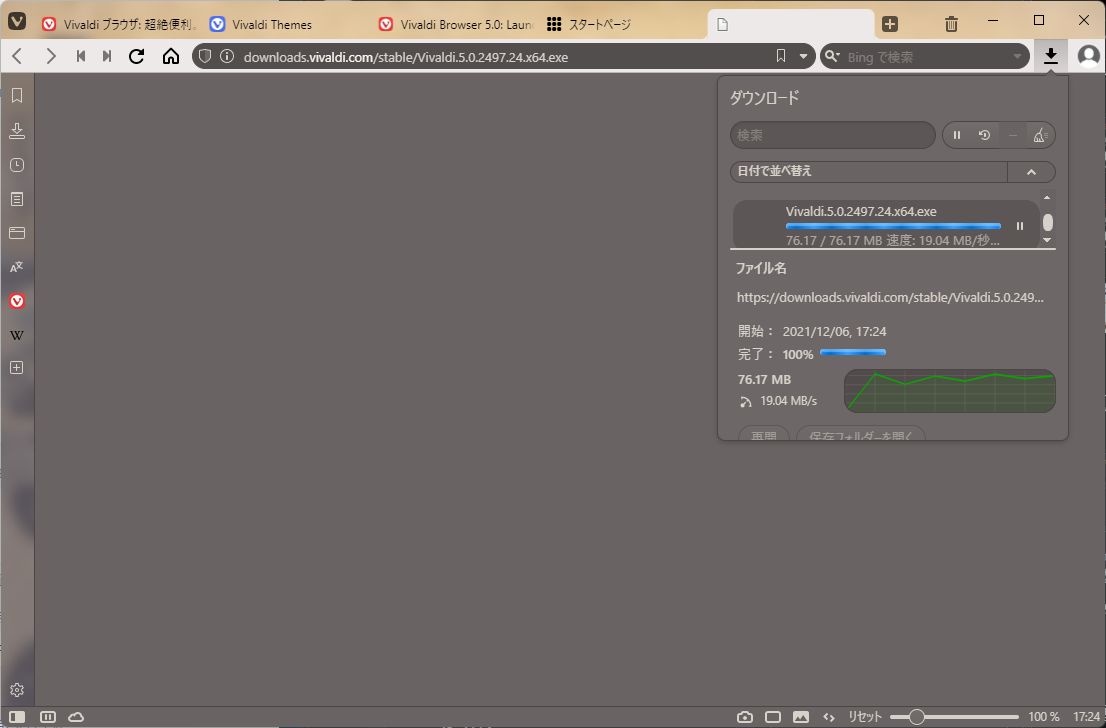This screenshot has height=728, width=1106.
Task: Go to the home page
Action: coord(171,56)
